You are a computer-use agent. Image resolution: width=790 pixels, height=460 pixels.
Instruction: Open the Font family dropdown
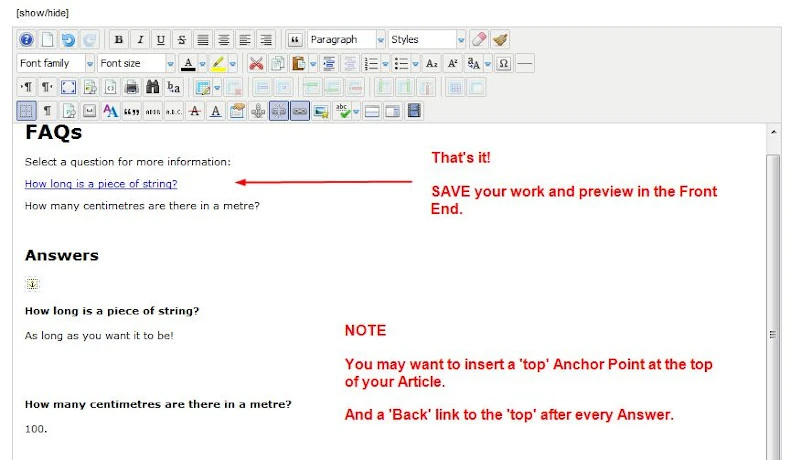click(55, 63)
